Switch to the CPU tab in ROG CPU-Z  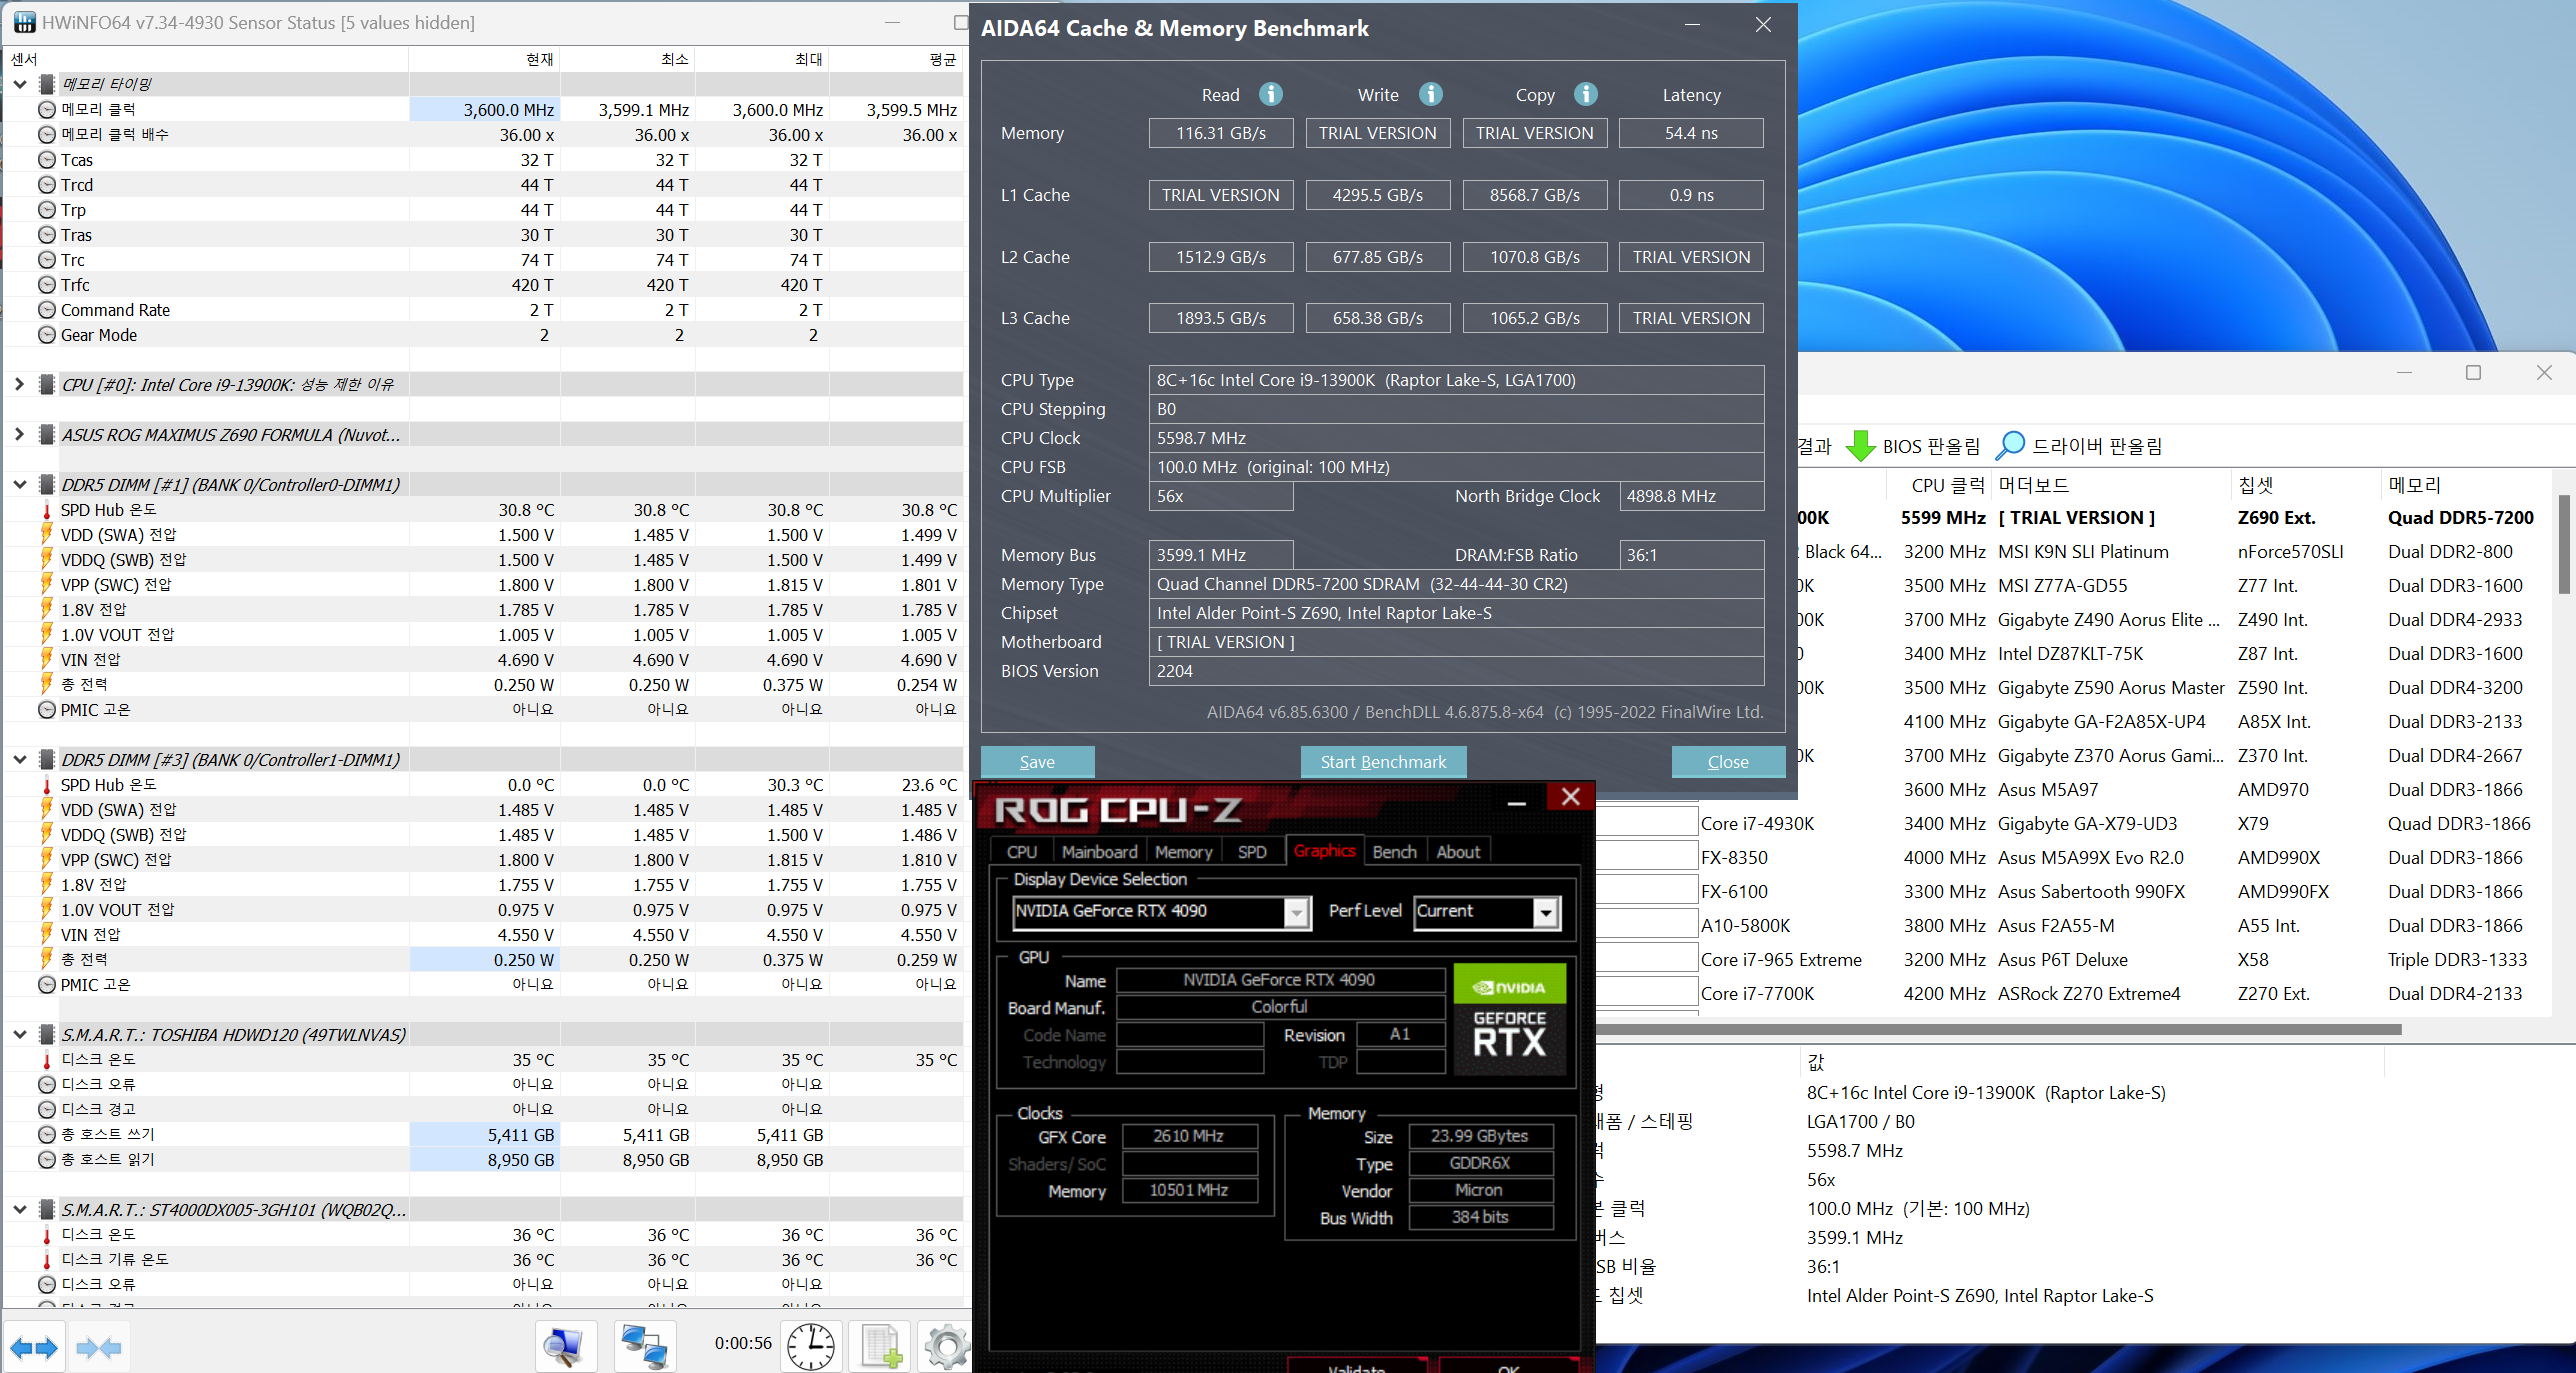click(x=1022, y=852)
